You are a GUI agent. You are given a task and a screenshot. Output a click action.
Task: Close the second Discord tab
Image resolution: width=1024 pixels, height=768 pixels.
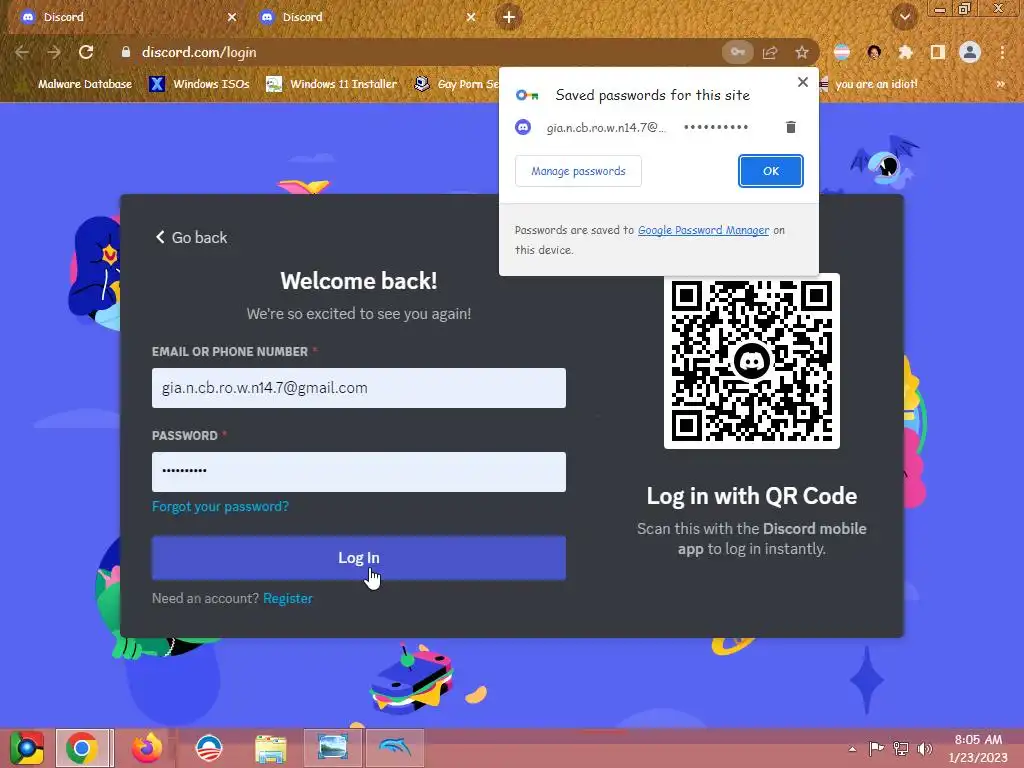coord(471,17)
